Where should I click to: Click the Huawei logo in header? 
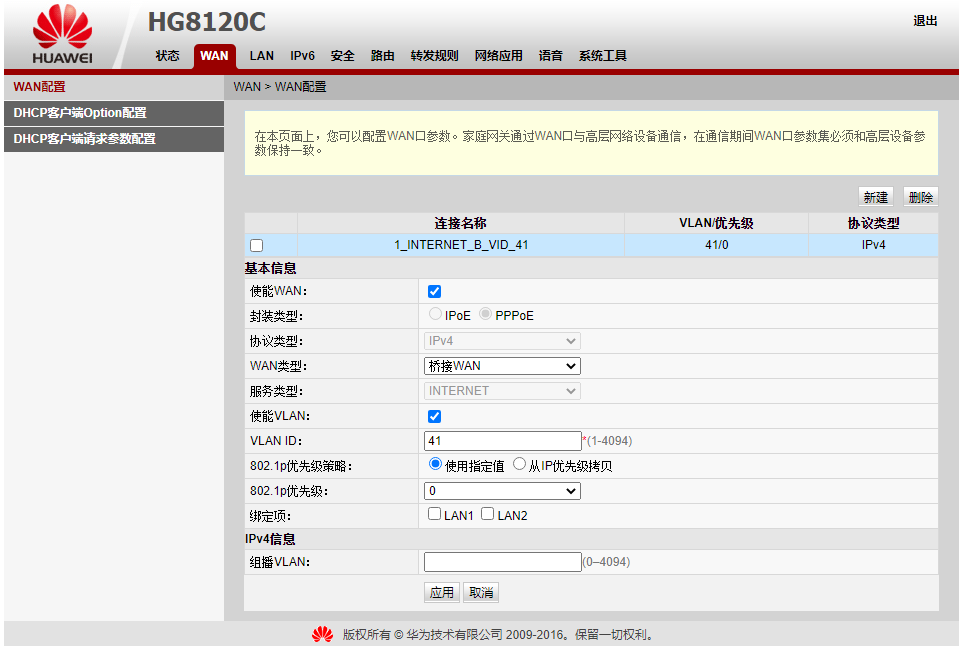coord(62,35)
